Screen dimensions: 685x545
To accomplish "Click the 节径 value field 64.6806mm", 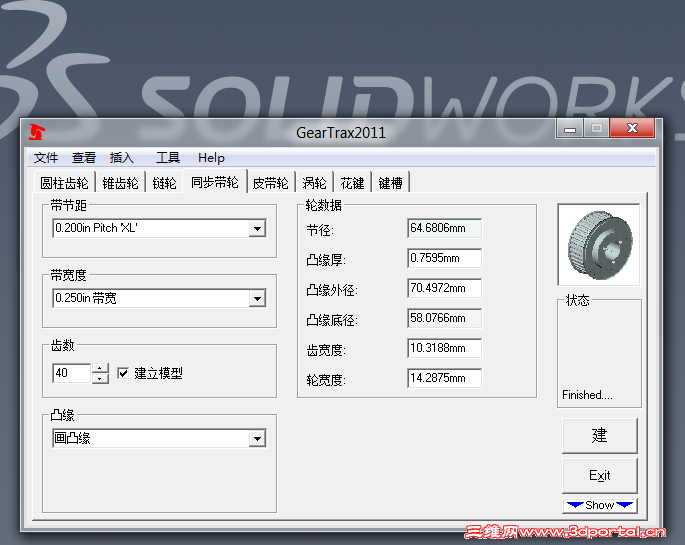I will tap(444, 228).
